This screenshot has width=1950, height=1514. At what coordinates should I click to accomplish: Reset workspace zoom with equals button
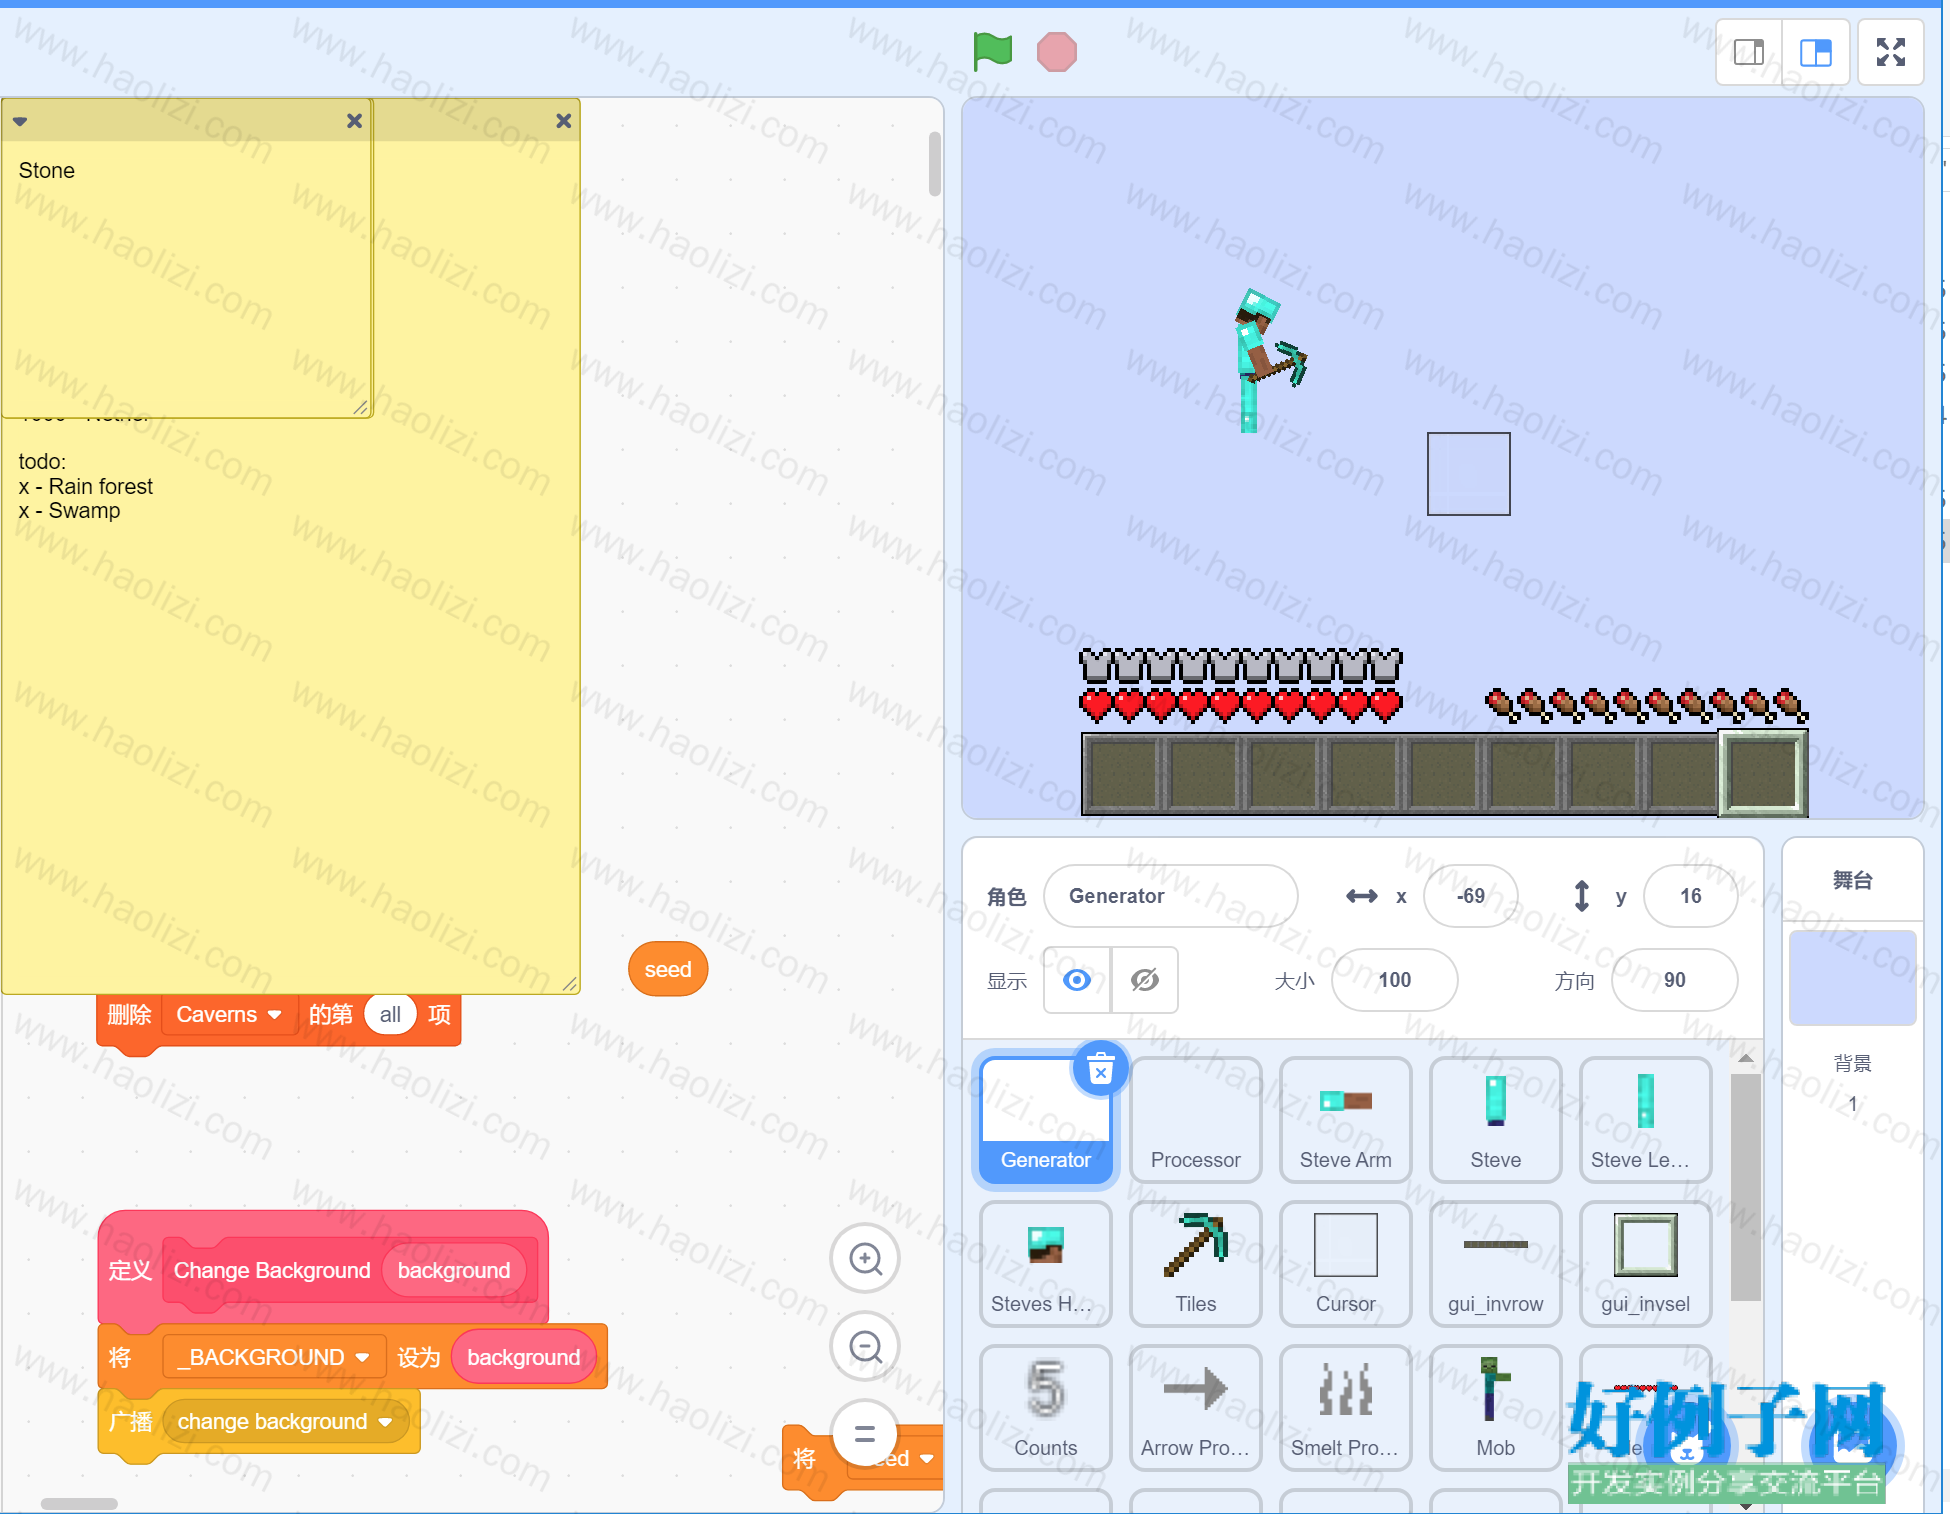pos(865,1434)
